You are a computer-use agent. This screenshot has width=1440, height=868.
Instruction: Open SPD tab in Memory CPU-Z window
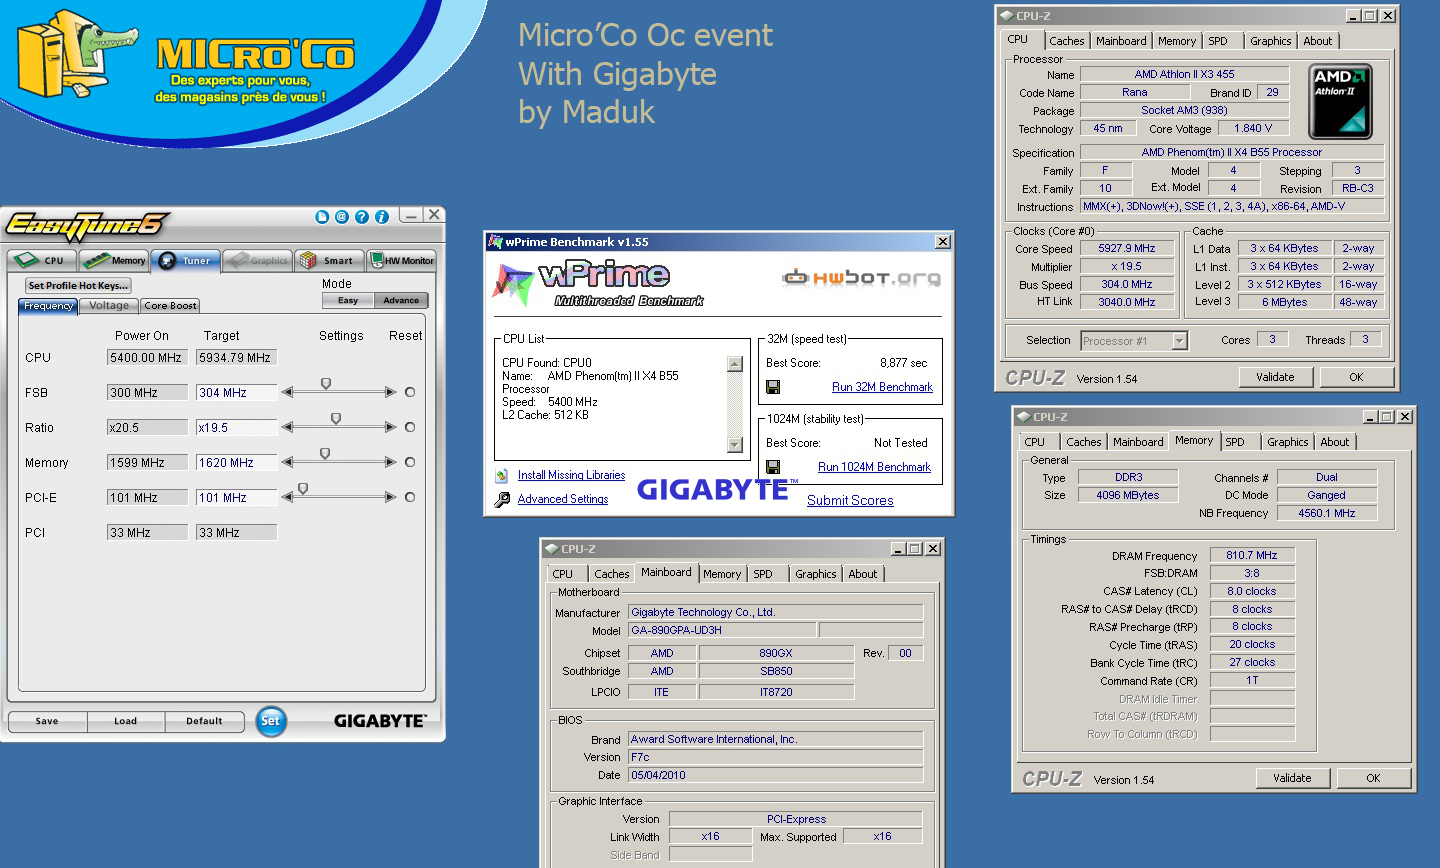(x=1235, y=442)
